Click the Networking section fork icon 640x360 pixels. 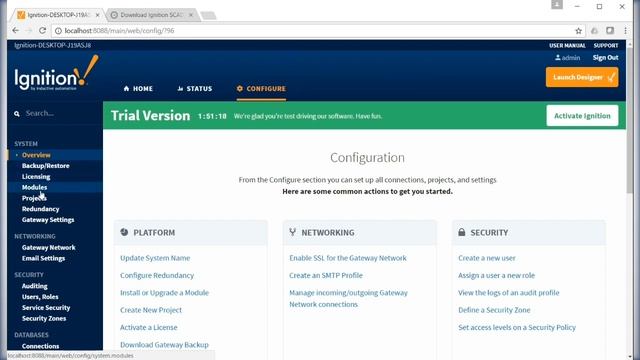coord(293,232)
